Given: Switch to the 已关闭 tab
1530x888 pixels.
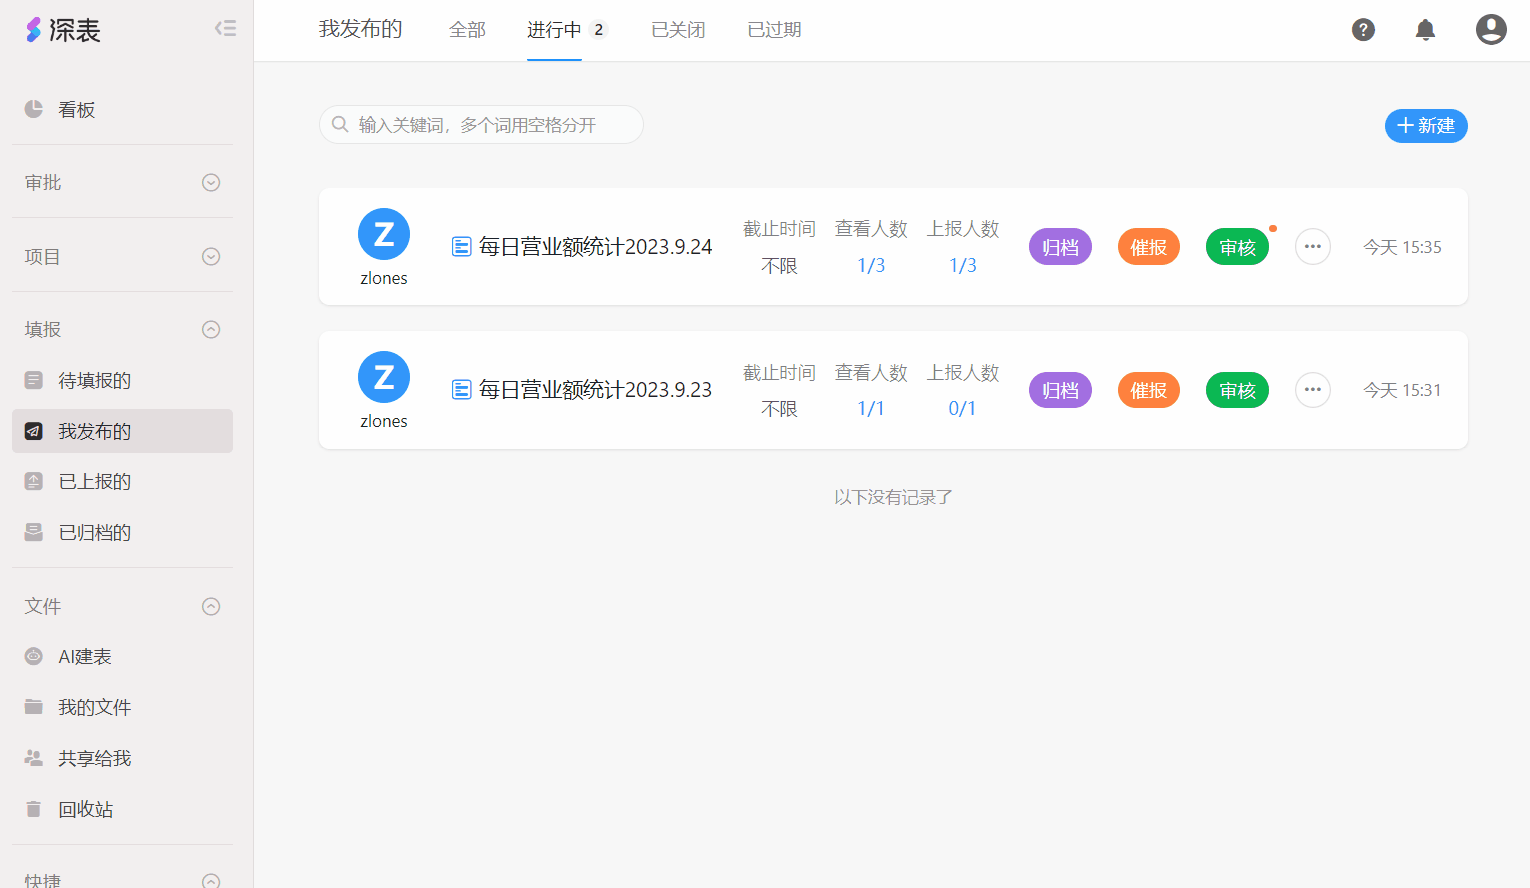Looking at the screenshot, I should [x=678, y=30].
